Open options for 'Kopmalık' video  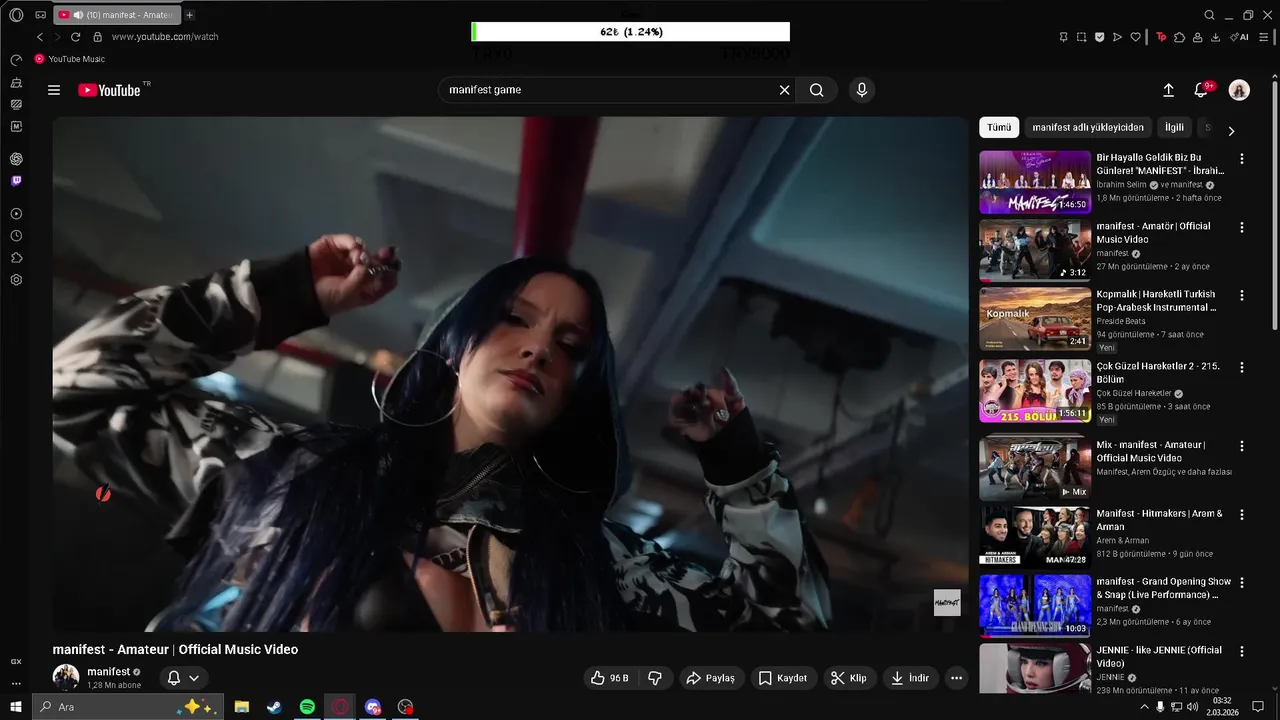coord(1242,296)
